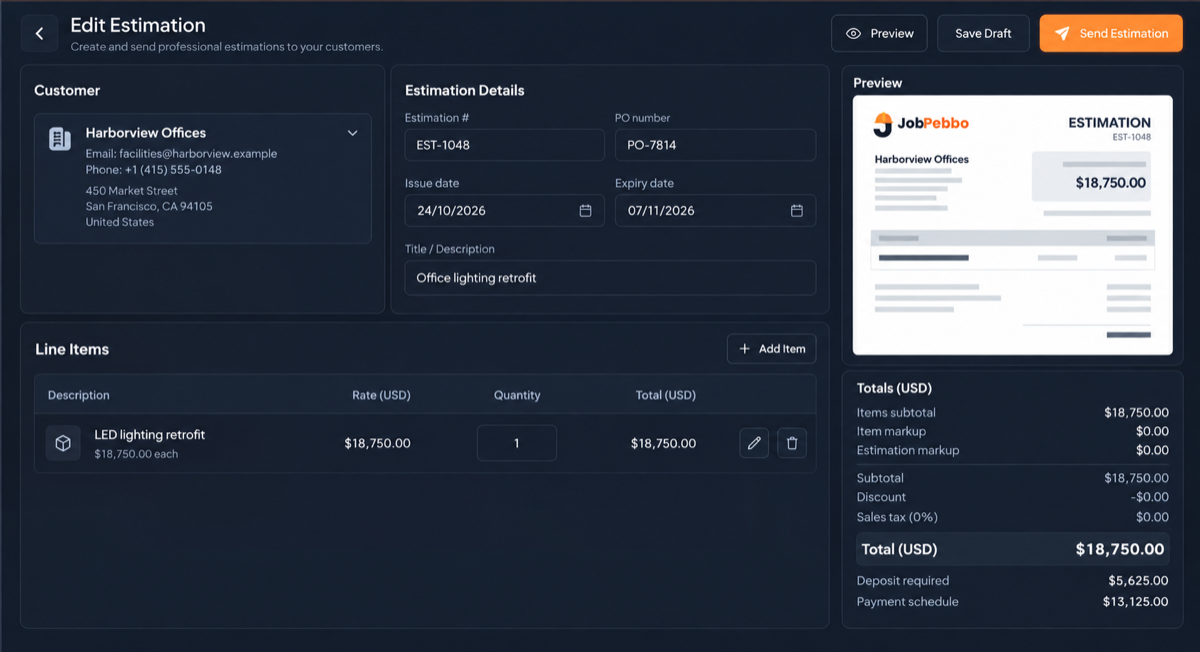1200x652 pixels.
Task: Focus the Issue date field 24/10/2026
Action: (x=504, y=210)
